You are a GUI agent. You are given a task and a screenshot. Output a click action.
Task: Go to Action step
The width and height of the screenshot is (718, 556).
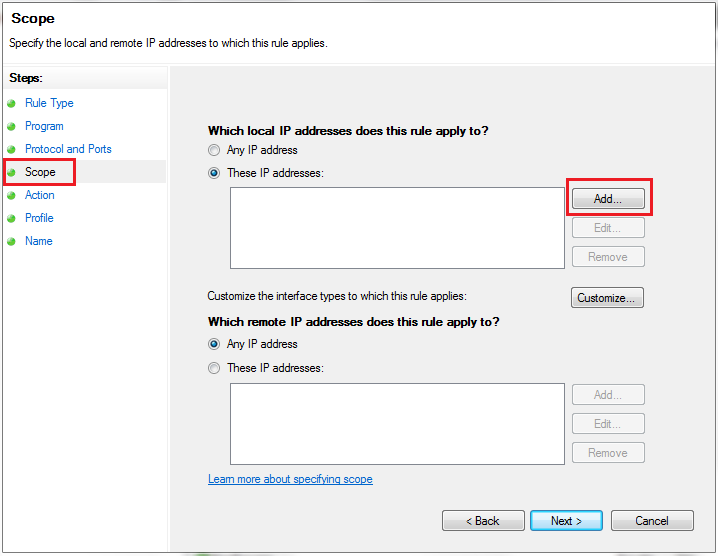pyautogui.click(x=39, y=195)
